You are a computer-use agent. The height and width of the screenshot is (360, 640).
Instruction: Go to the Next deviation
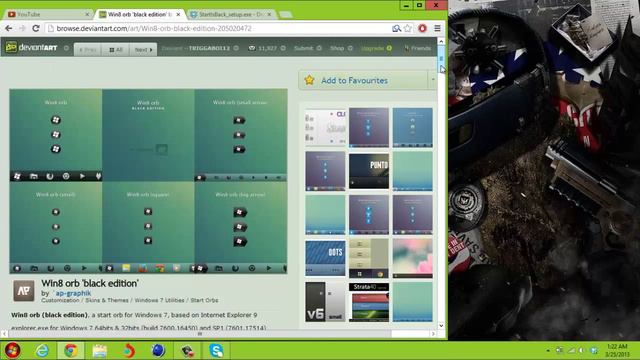pos(143,49)
